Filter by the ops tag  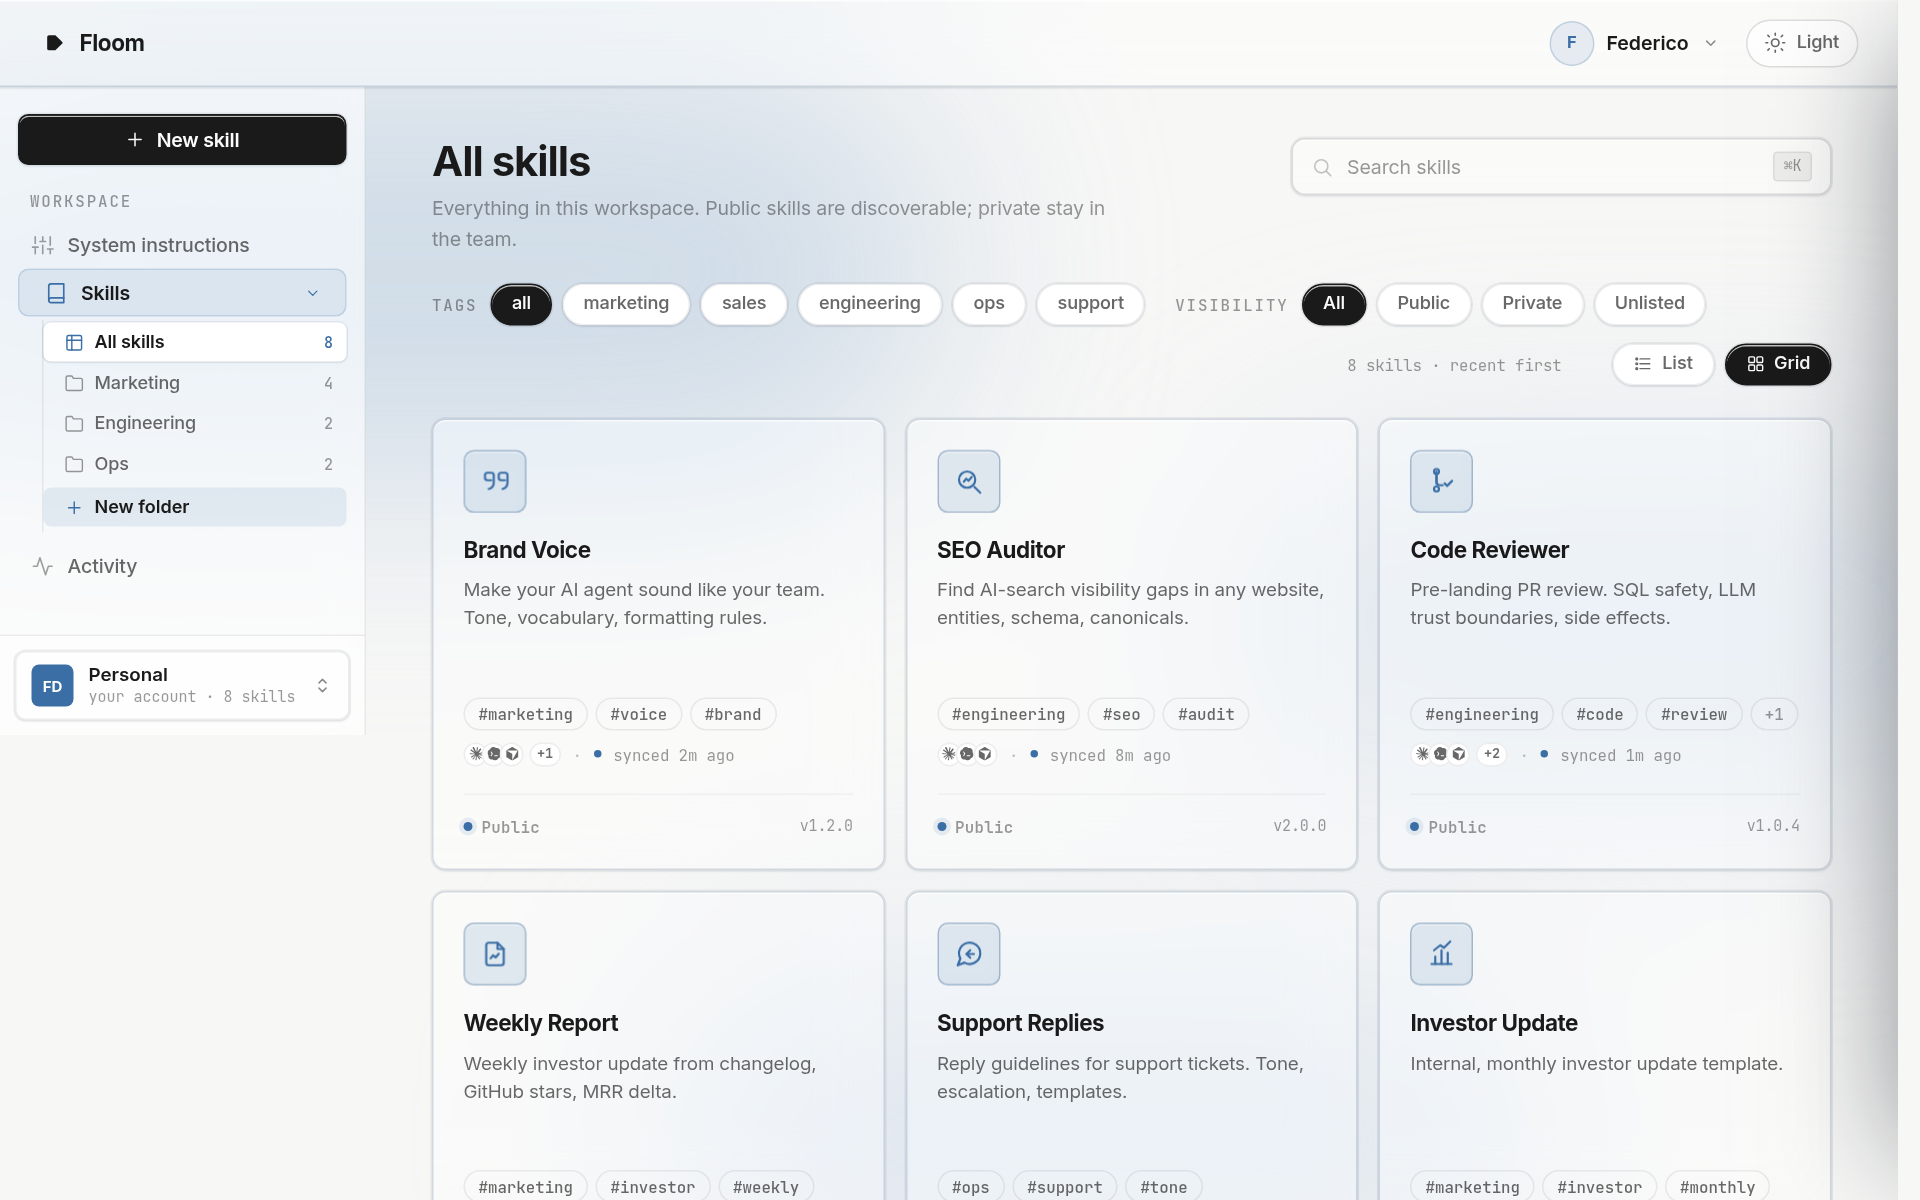(989, 304)
